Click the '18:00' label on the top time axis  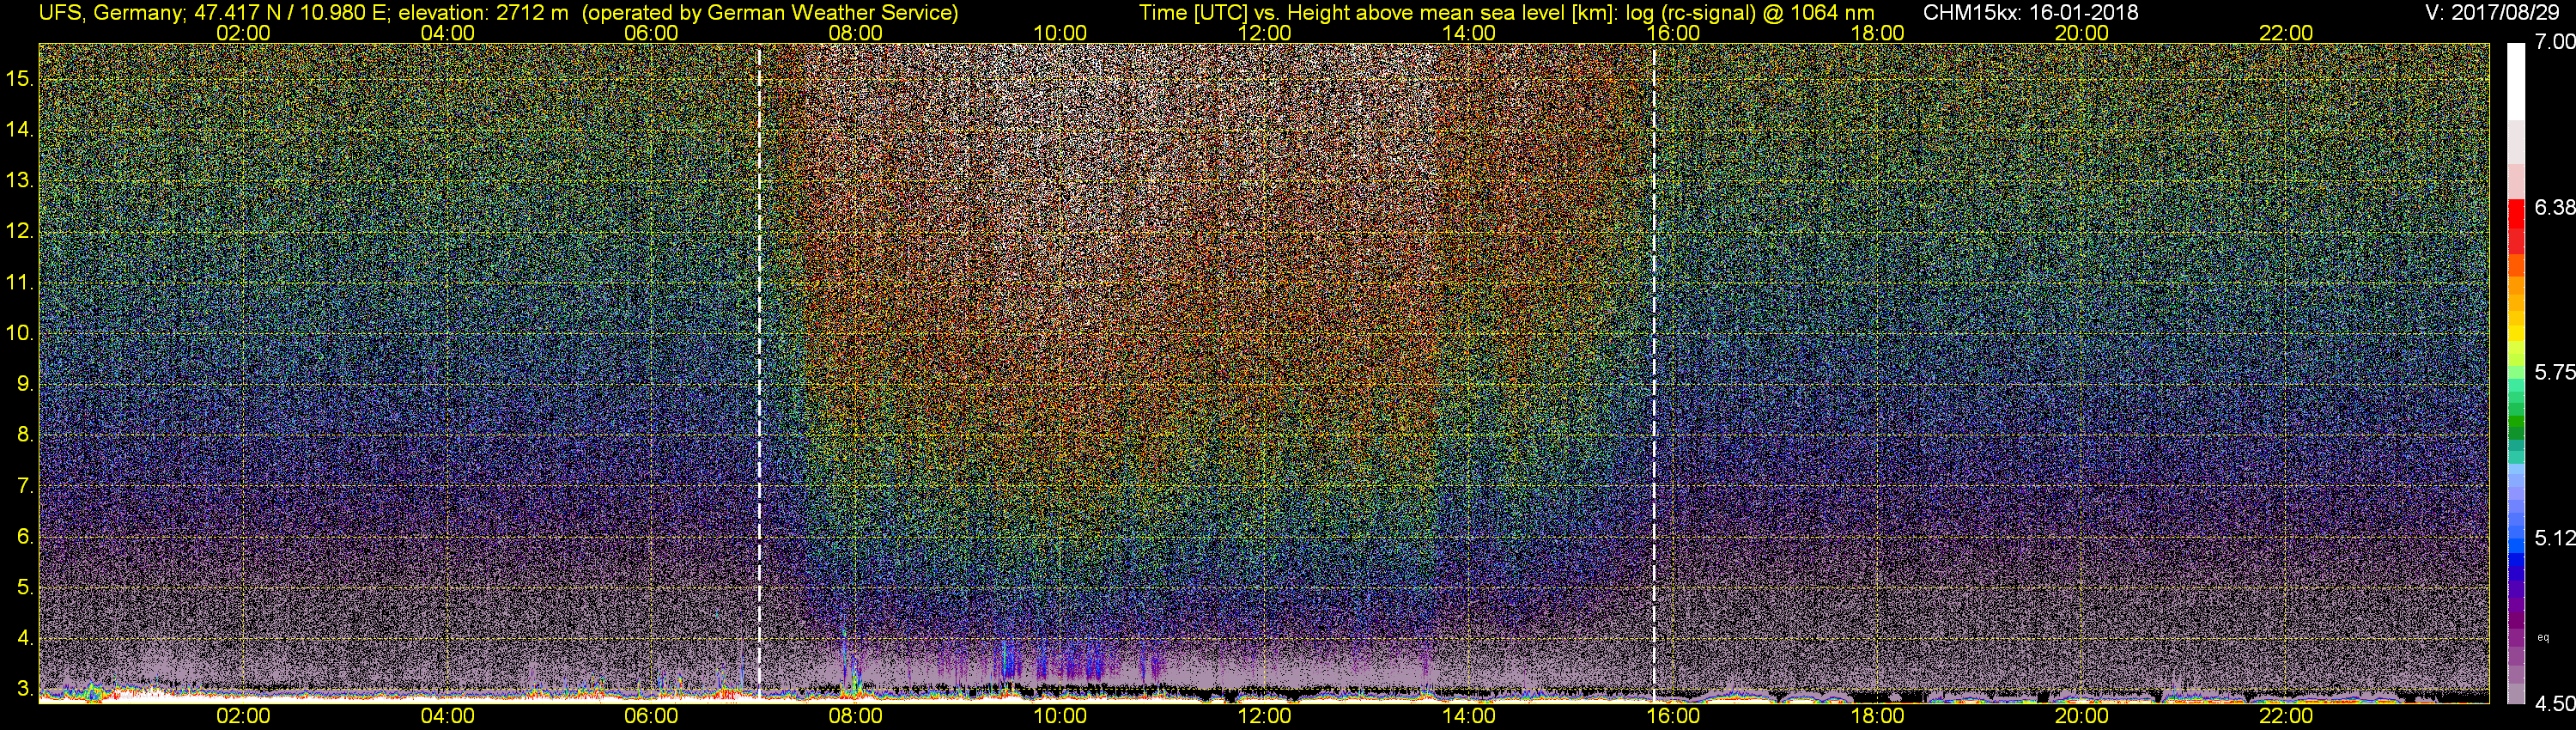(x=1877, y=33)
